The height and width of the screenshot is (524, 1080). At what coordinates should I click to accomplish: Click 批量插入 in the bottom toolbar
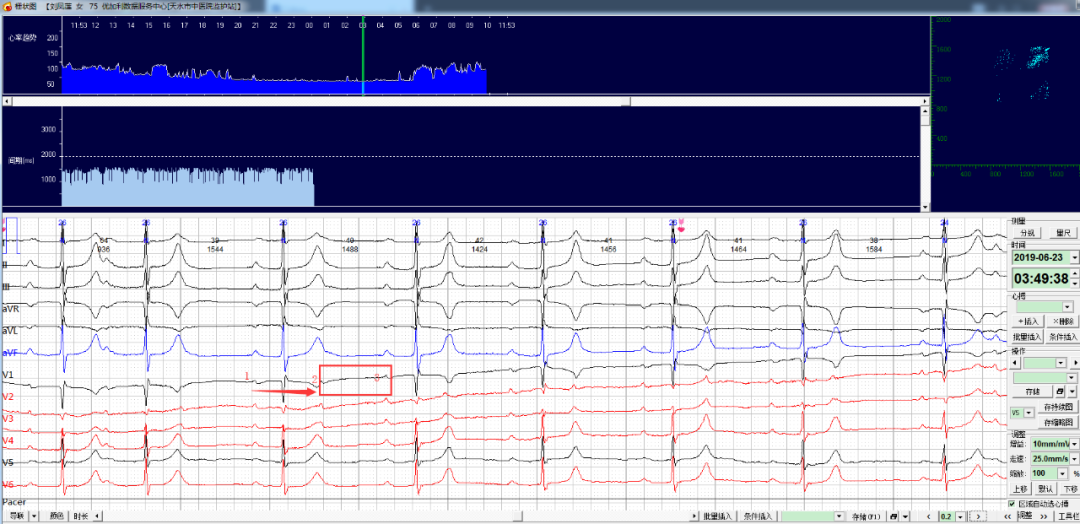719,516
